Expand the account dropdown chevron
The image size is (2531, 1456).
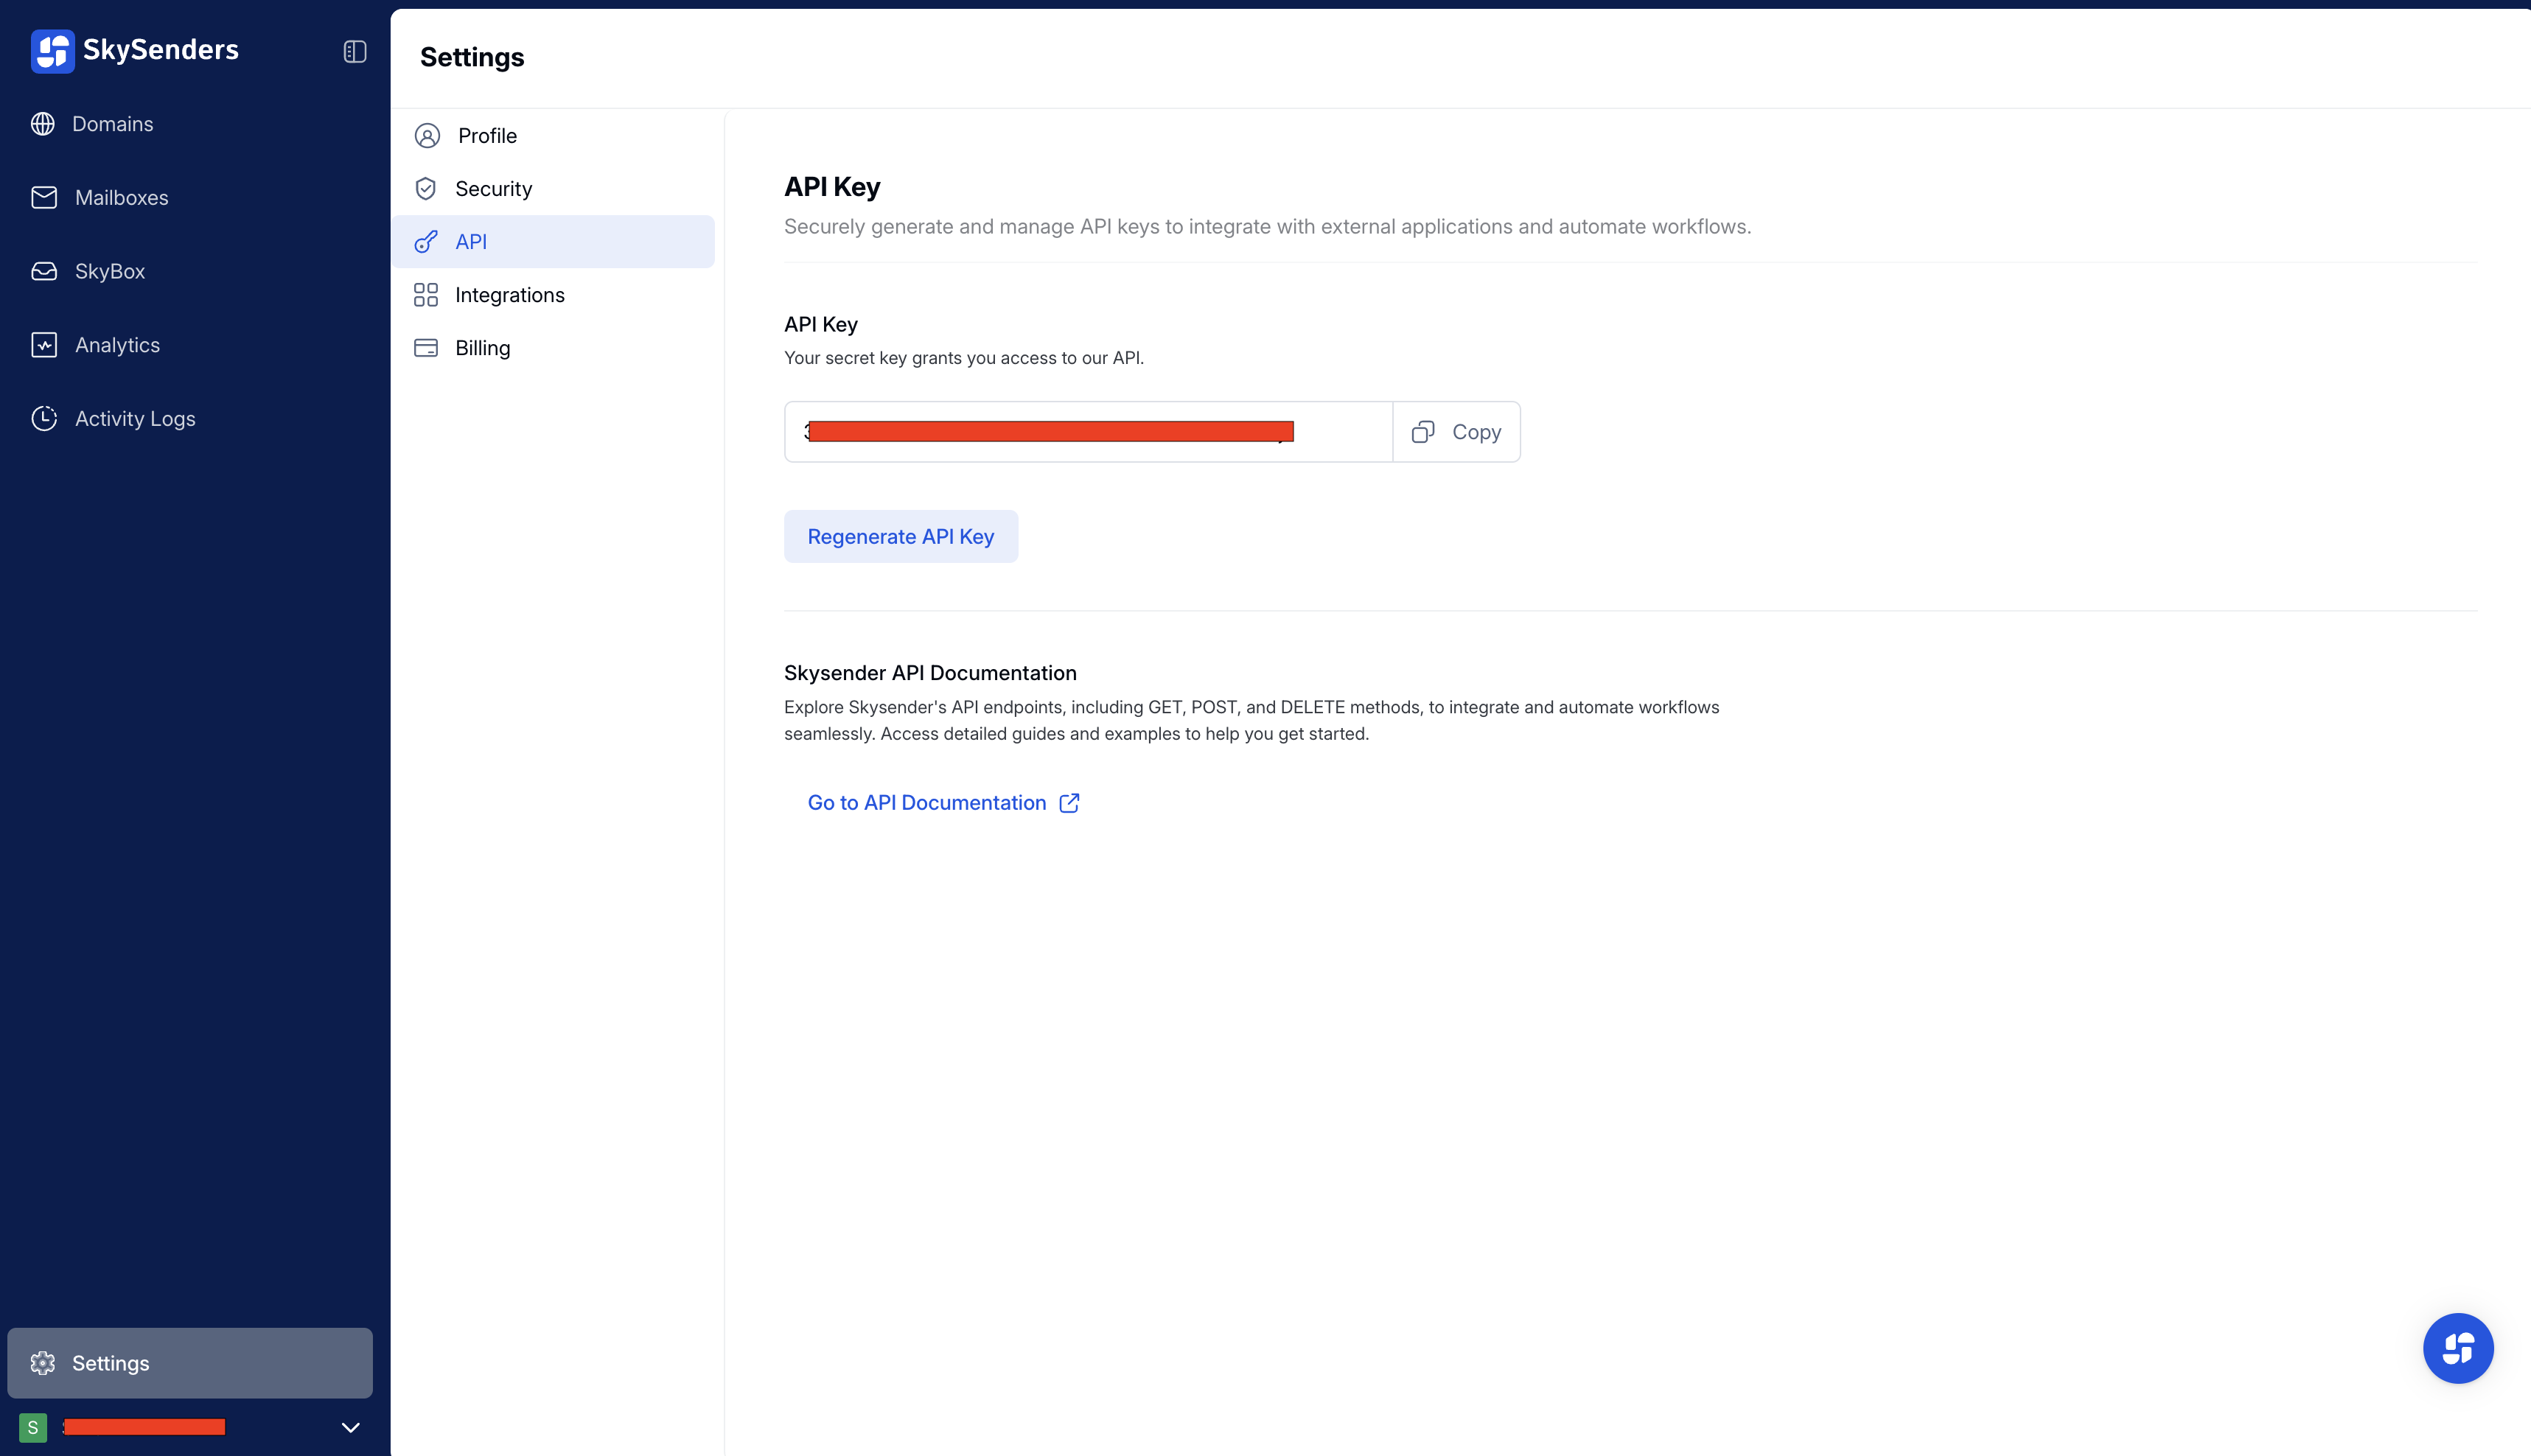(x=350, y=1427)
